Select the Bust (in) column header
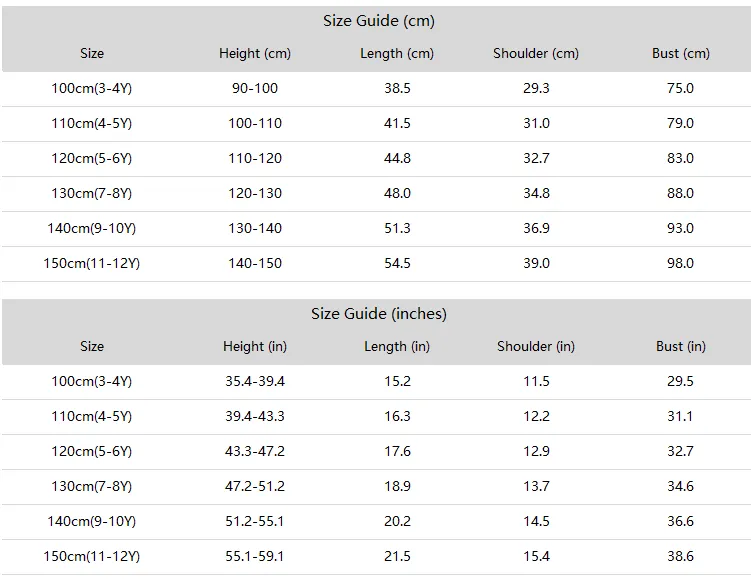 coord(681,347)
